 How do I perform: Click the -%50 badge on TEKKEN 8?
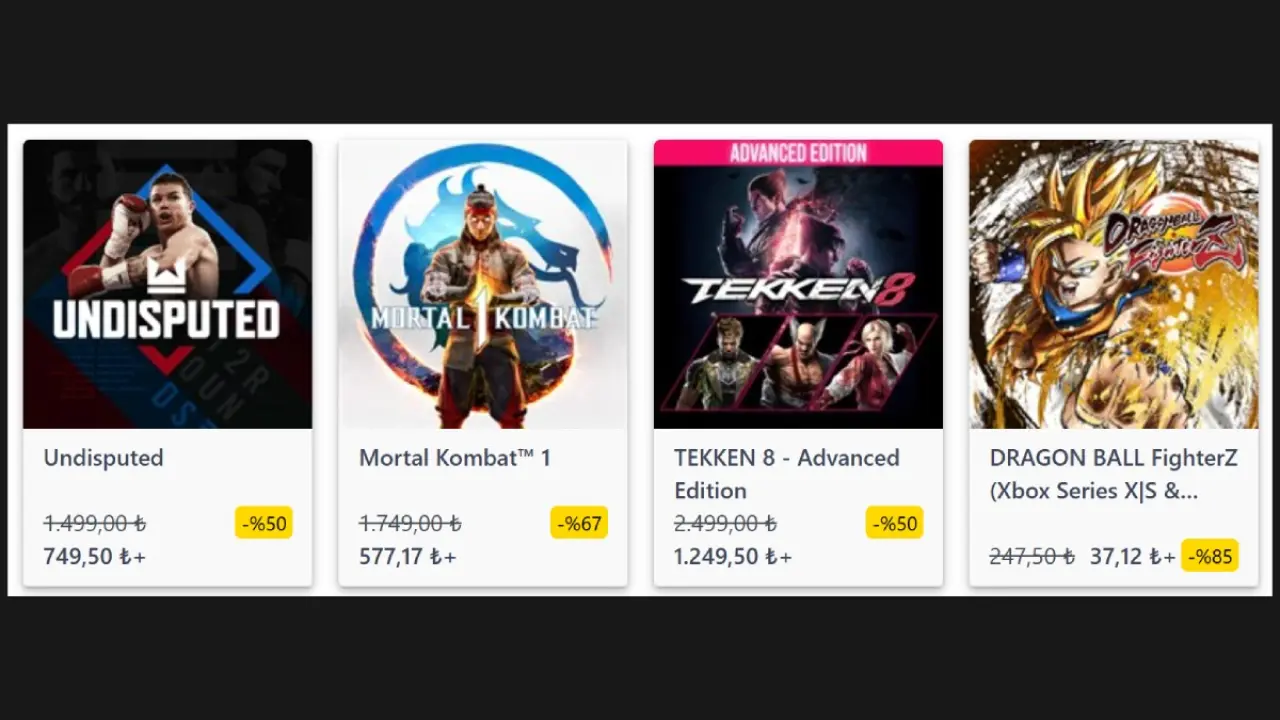point(894,523)
